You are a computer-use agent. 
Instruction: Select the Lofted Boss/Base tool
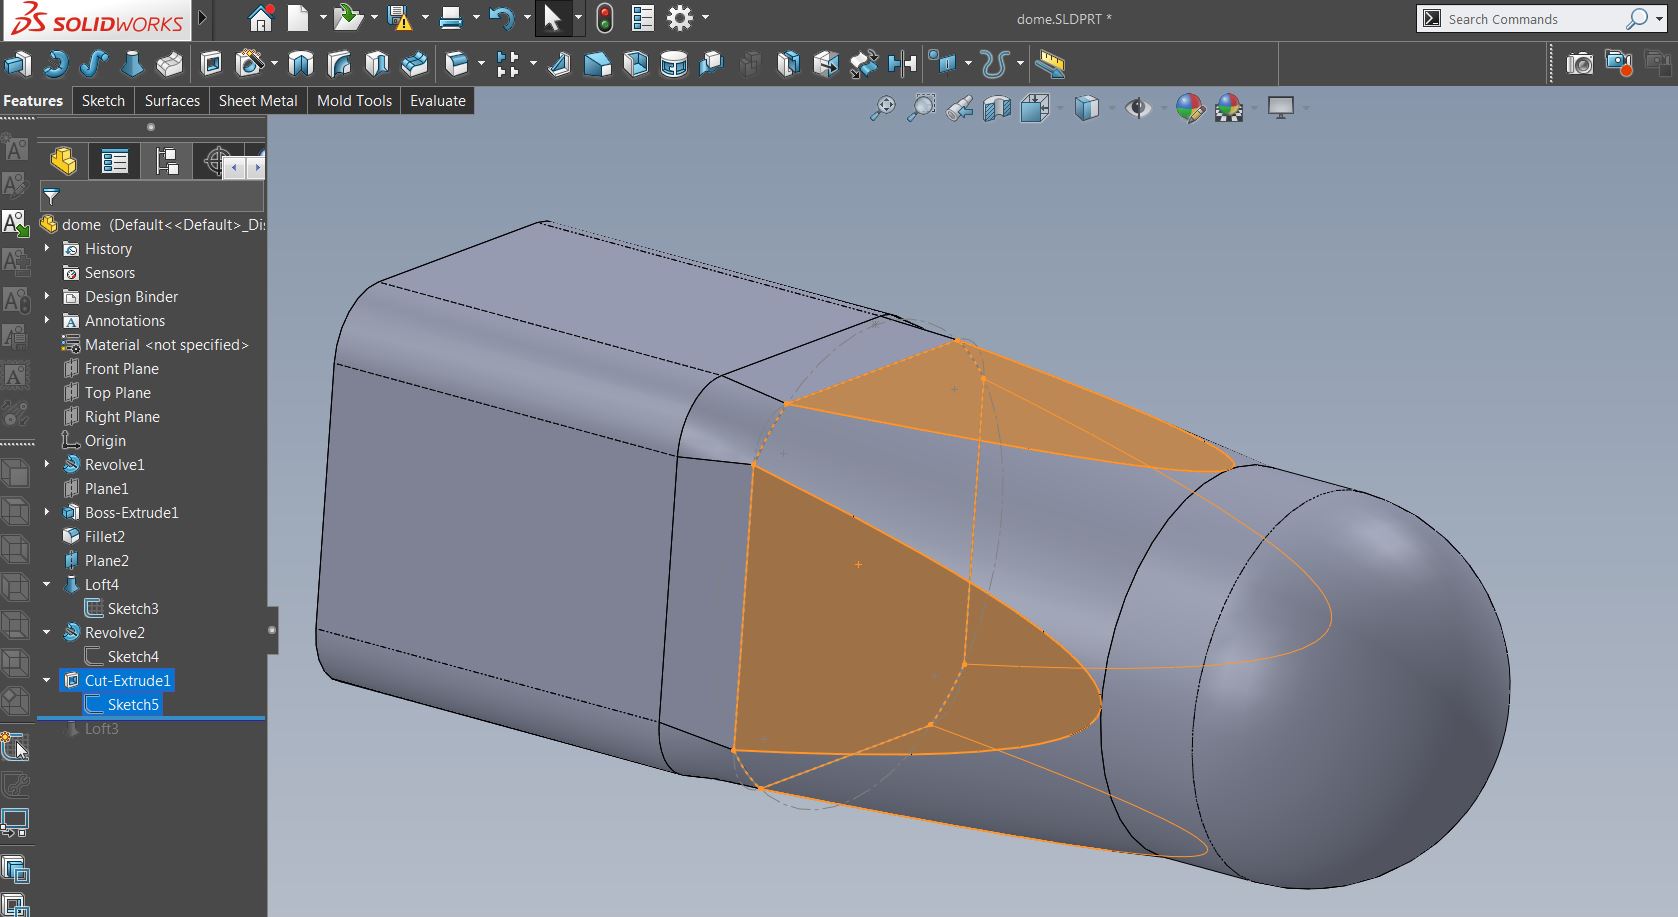132,65
